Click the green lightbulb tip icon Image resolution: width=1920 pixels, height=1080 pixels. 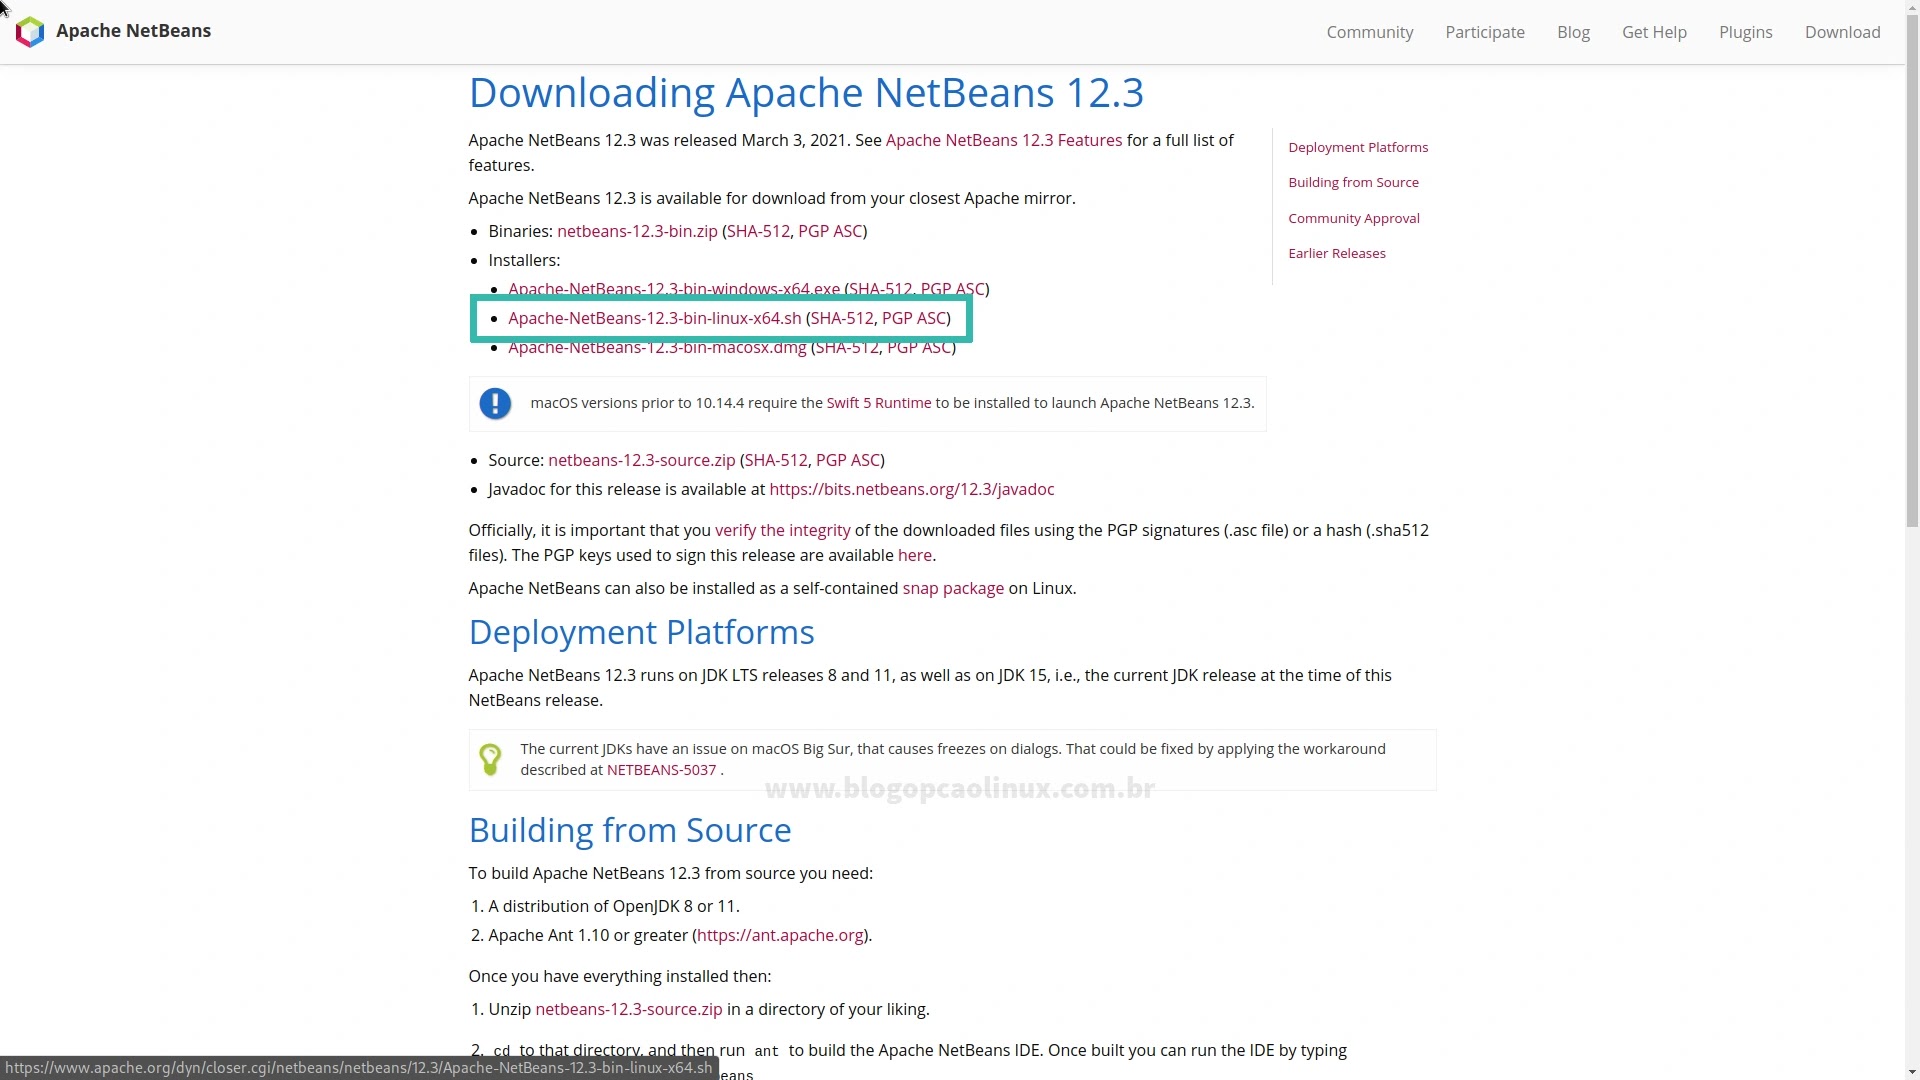(490, 760)
